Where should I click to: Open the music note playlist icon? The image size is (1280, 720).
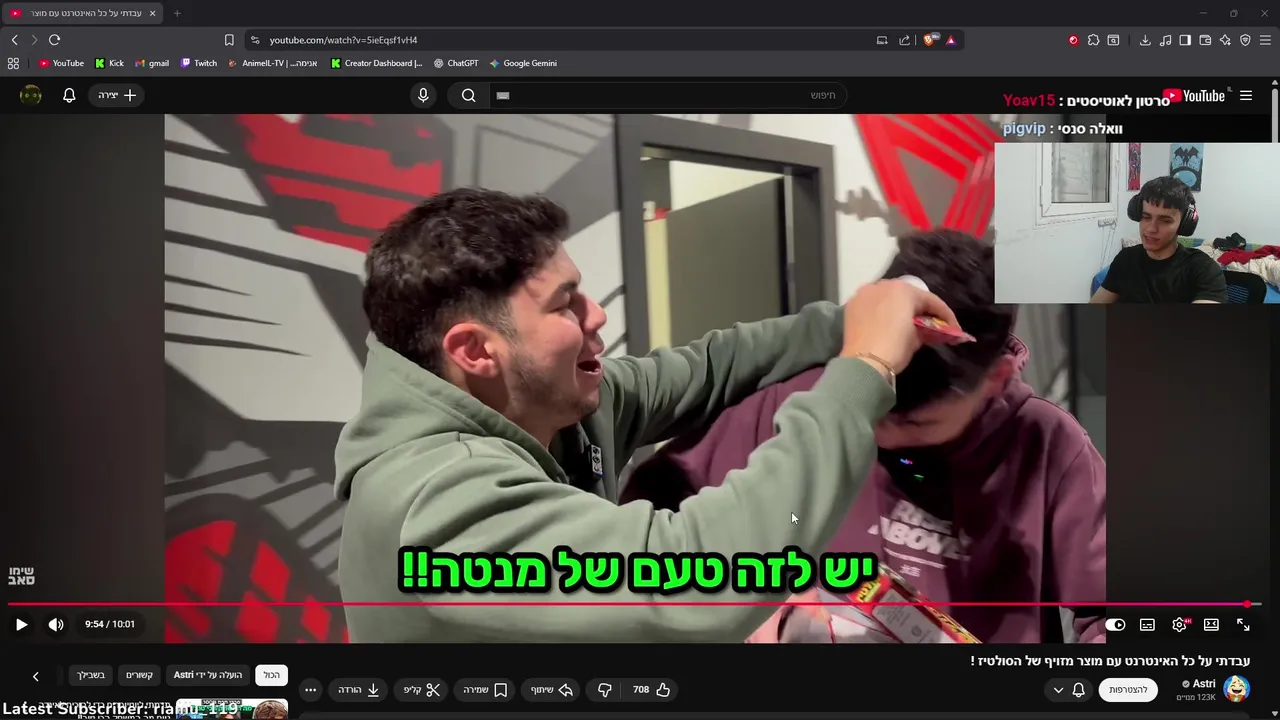pos(1165,40)
